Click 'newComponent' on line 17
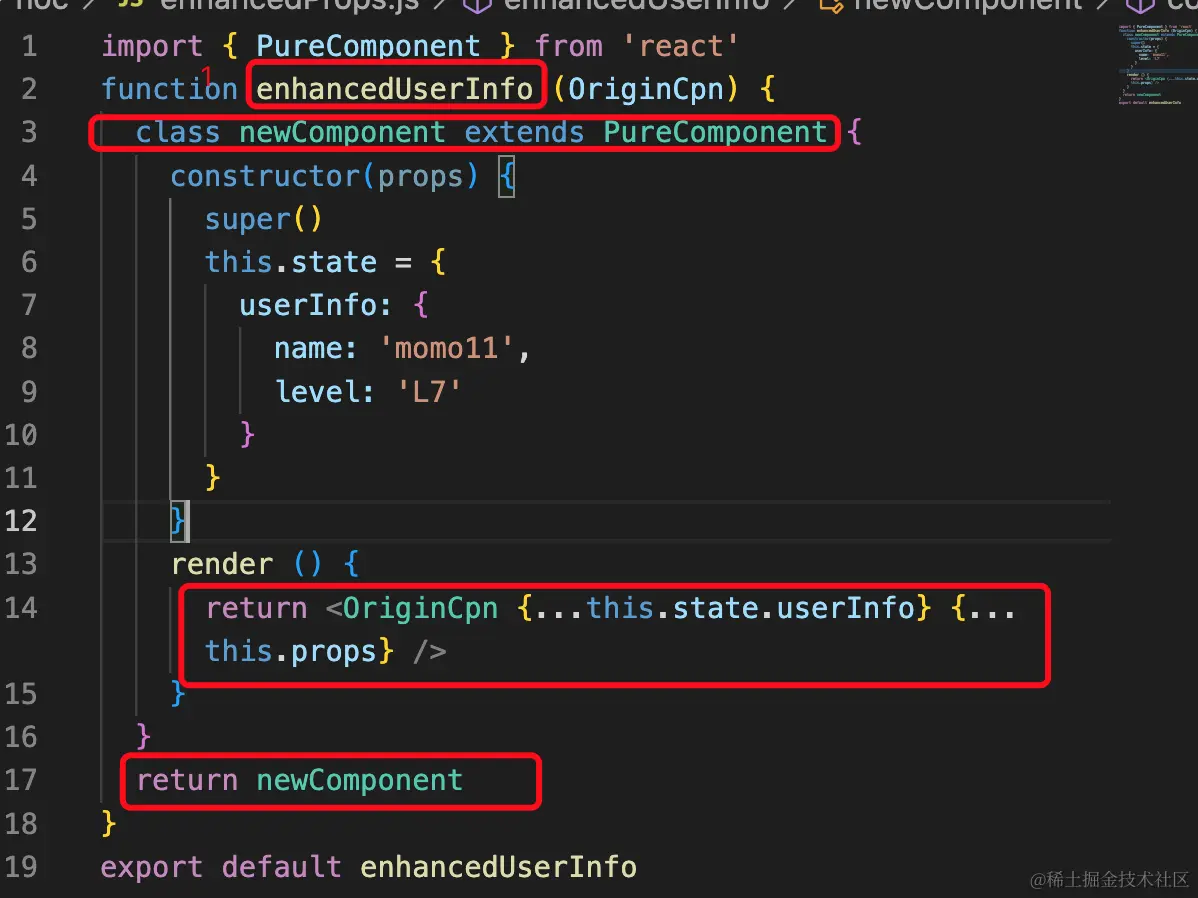Image resolution: width=1198 pixels, height=898 pixels. [359, 780]
